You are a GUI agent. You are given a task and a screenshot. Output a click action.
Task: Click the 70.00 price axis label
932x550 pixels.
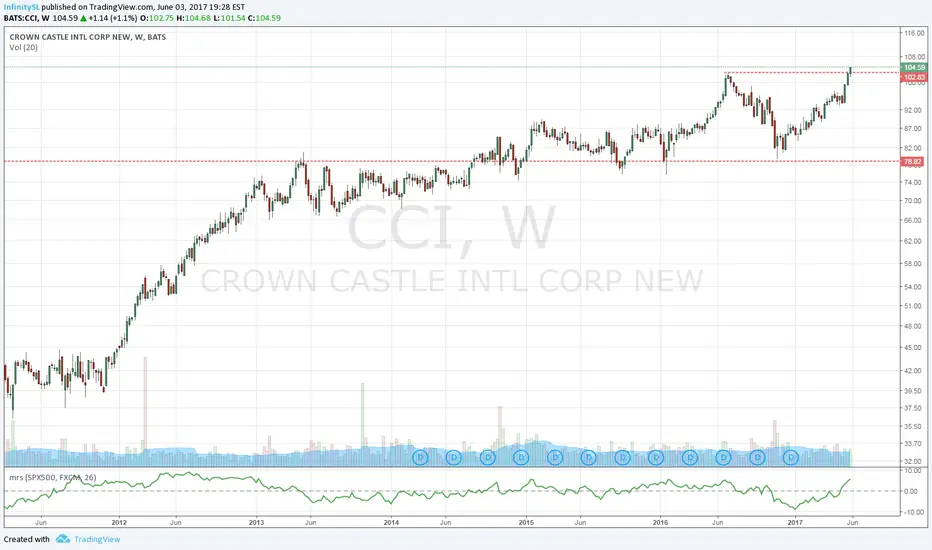[x=913, y=201]
